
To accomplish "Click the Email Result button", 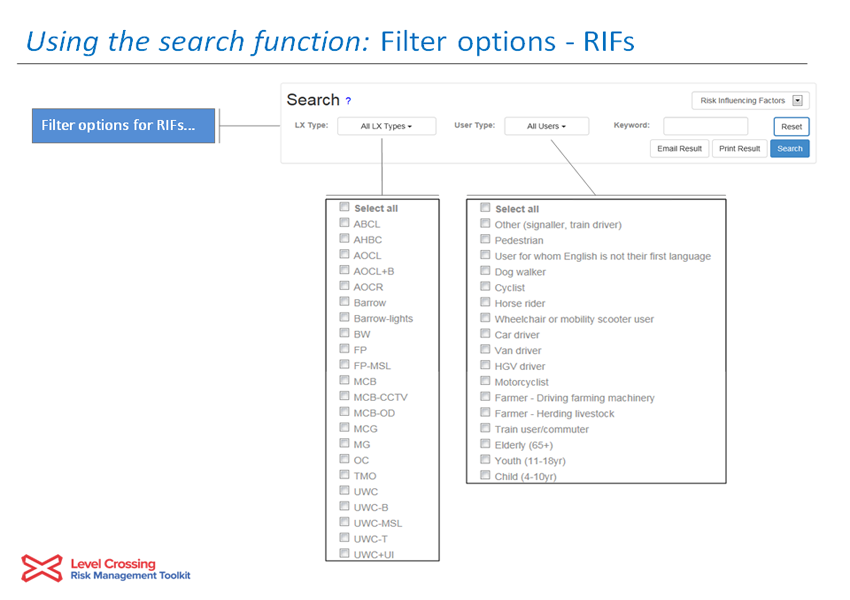I will pos(679,149).
